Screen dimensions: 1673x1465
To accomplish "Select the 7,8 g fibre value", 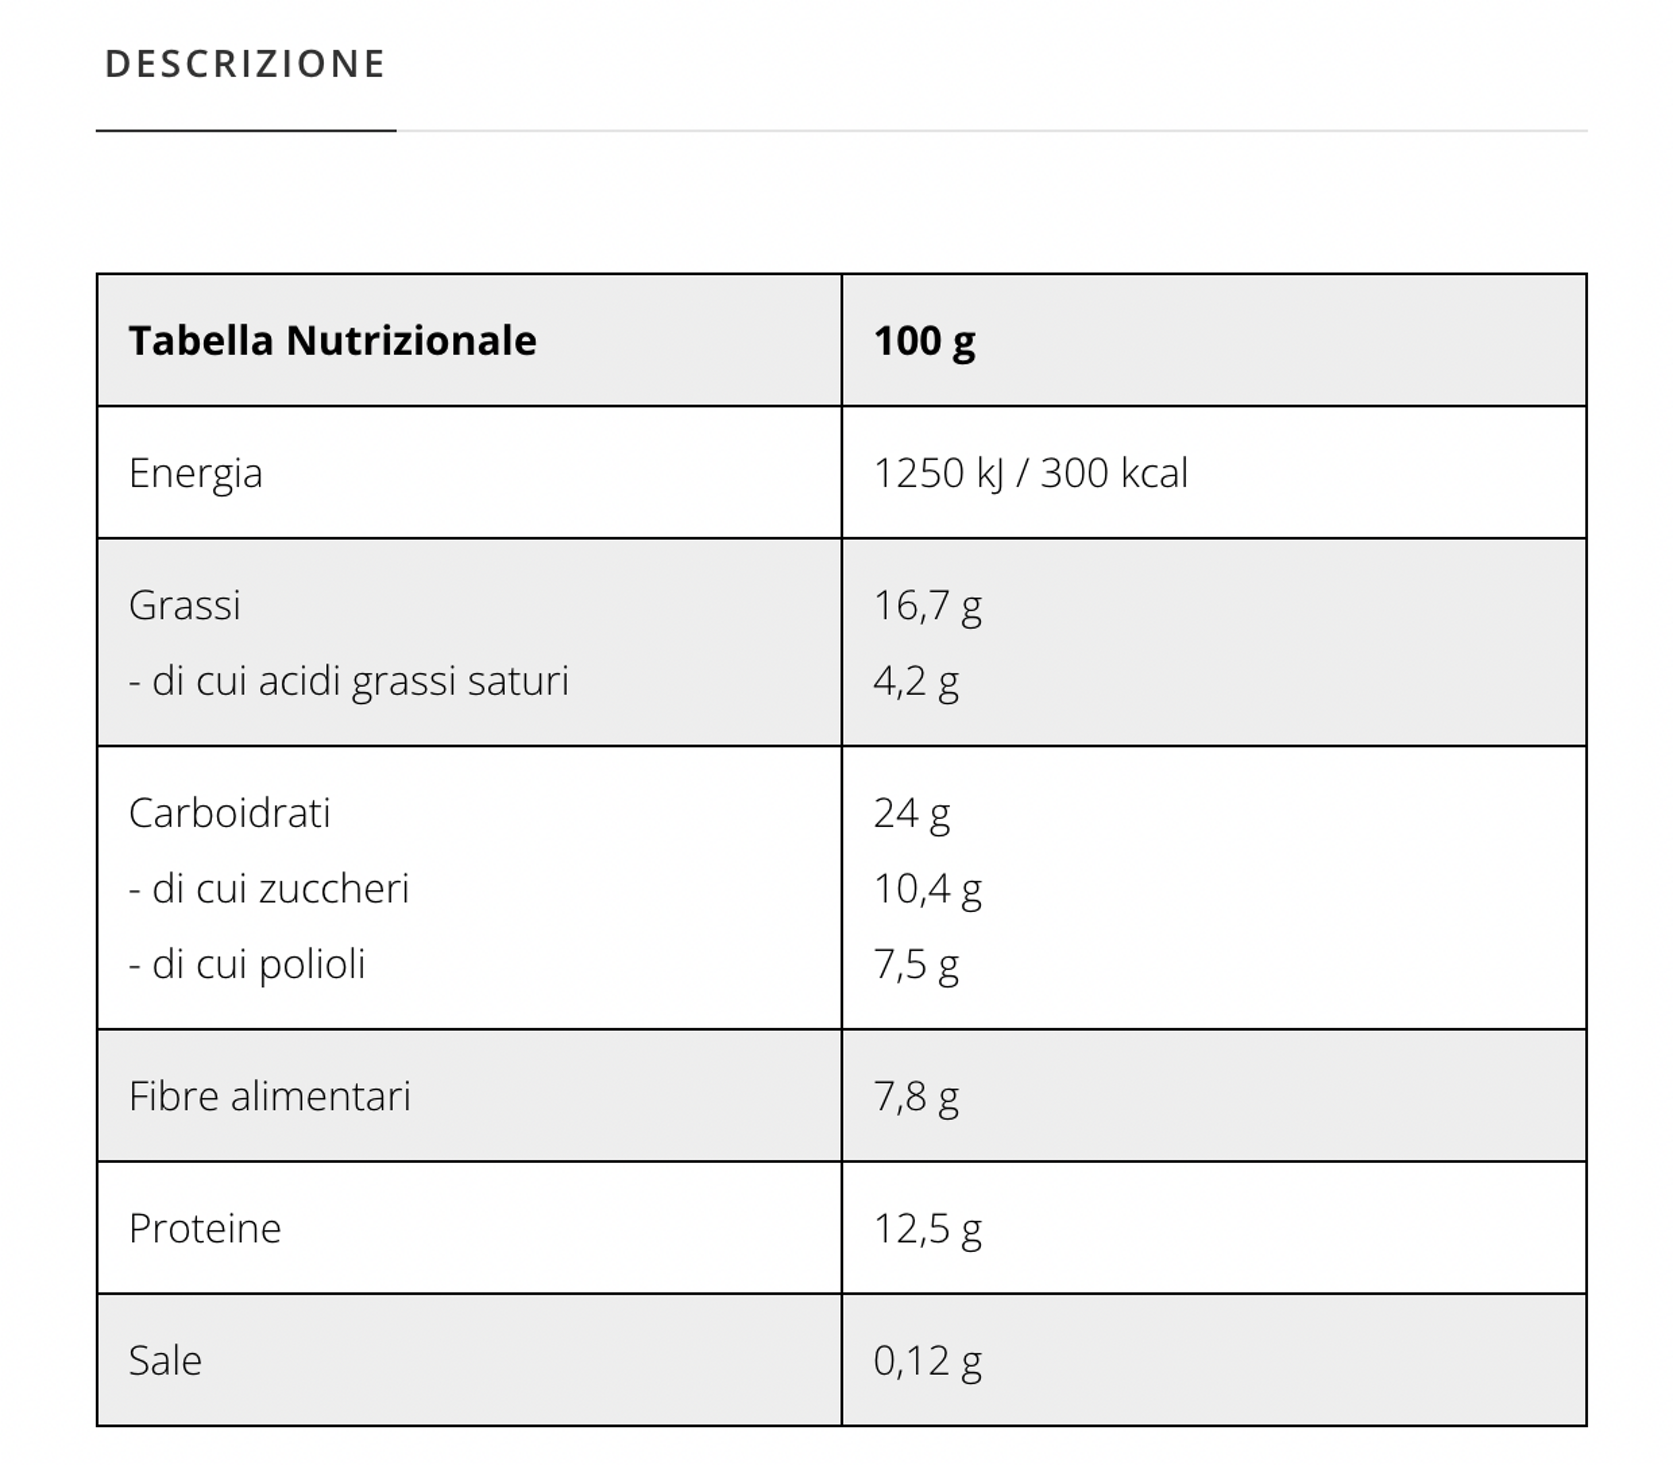I will (x=916, y=1097).
